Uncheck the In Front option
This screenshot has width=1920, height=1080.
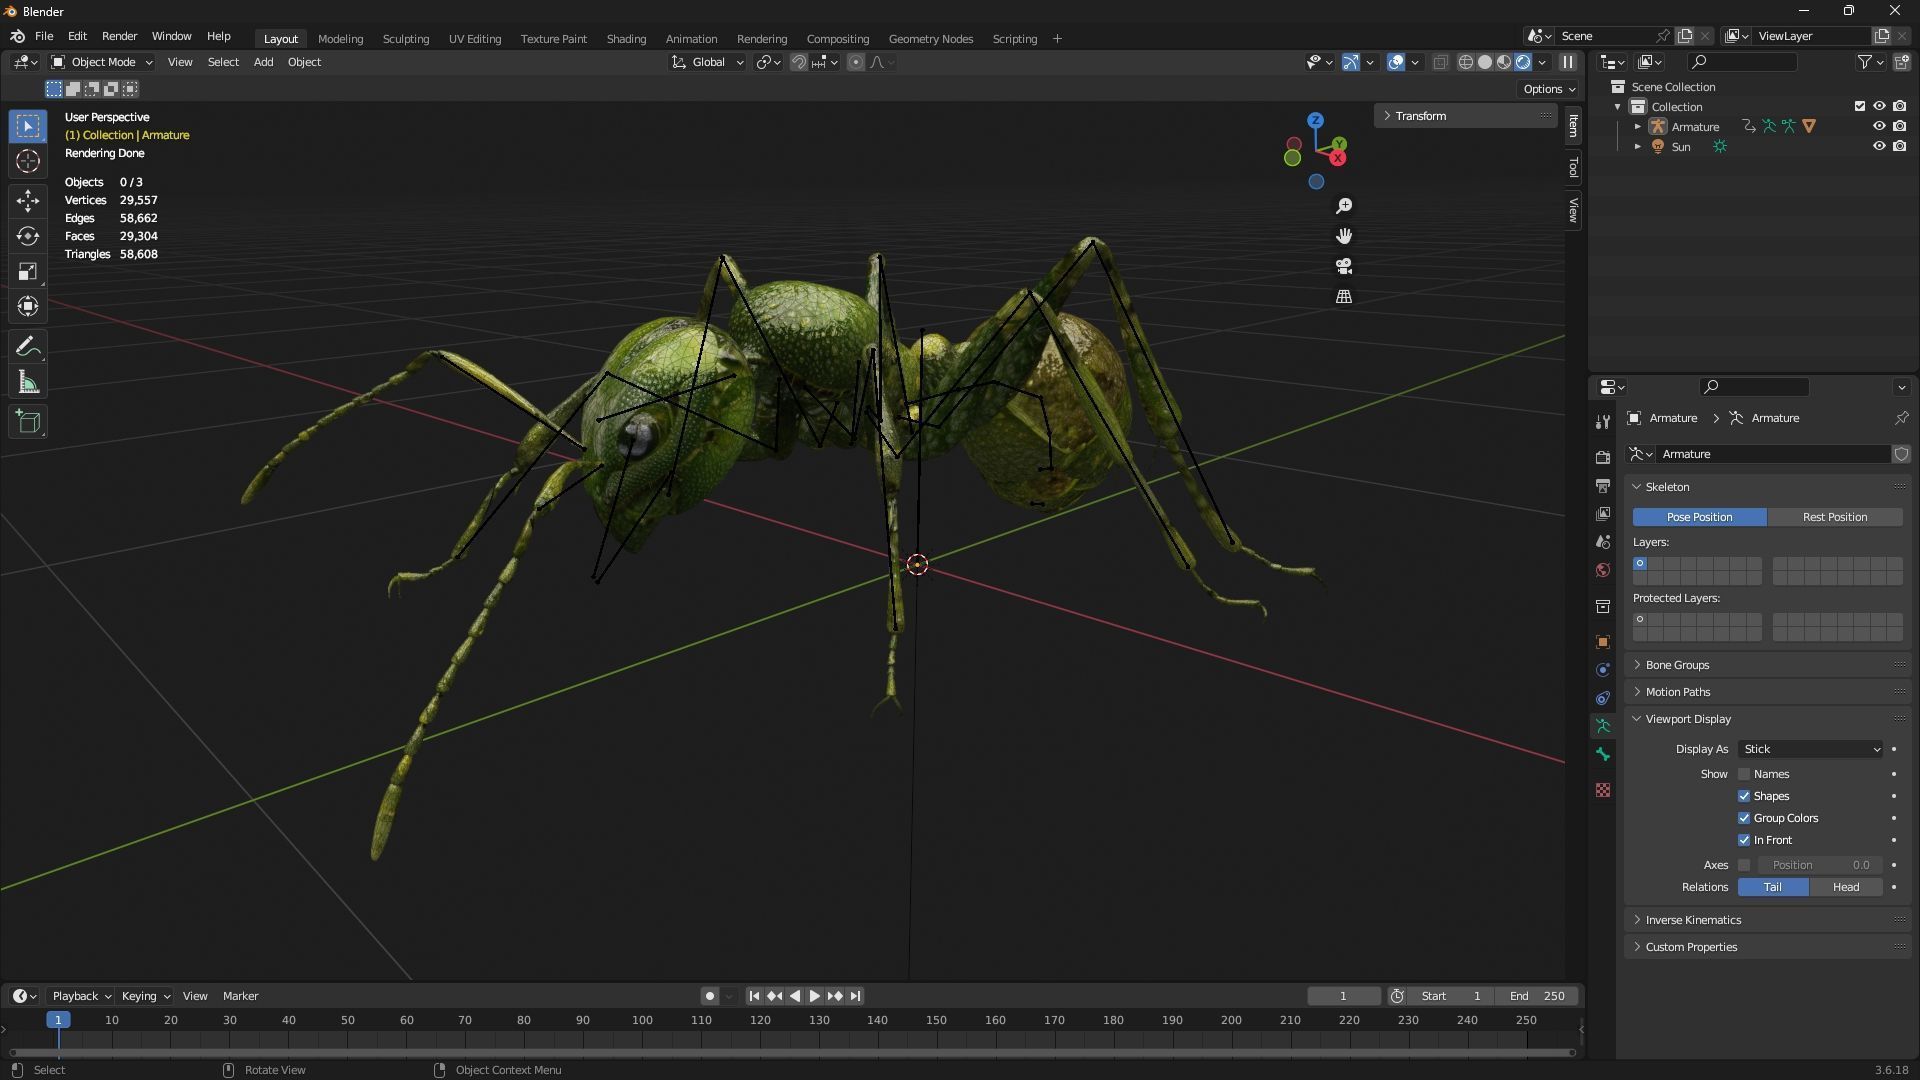(x=1744, y=840)
